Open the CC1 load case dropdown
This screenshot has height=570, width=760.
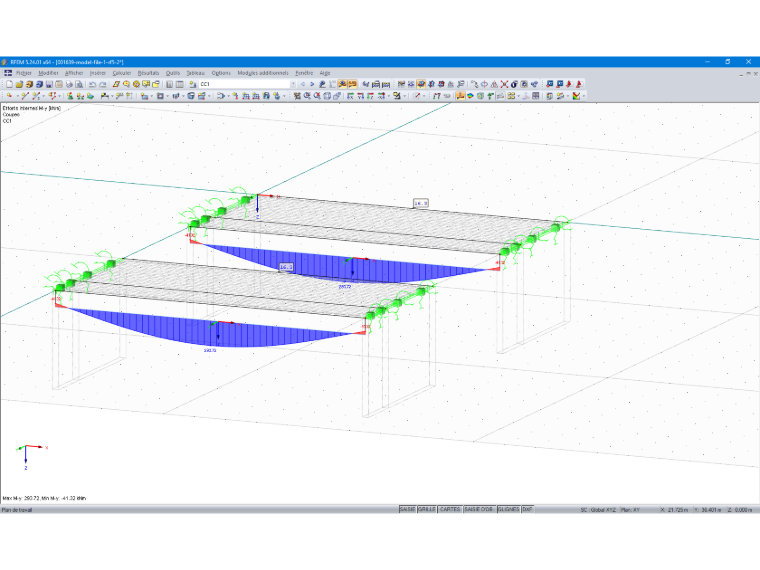point(293,84)
